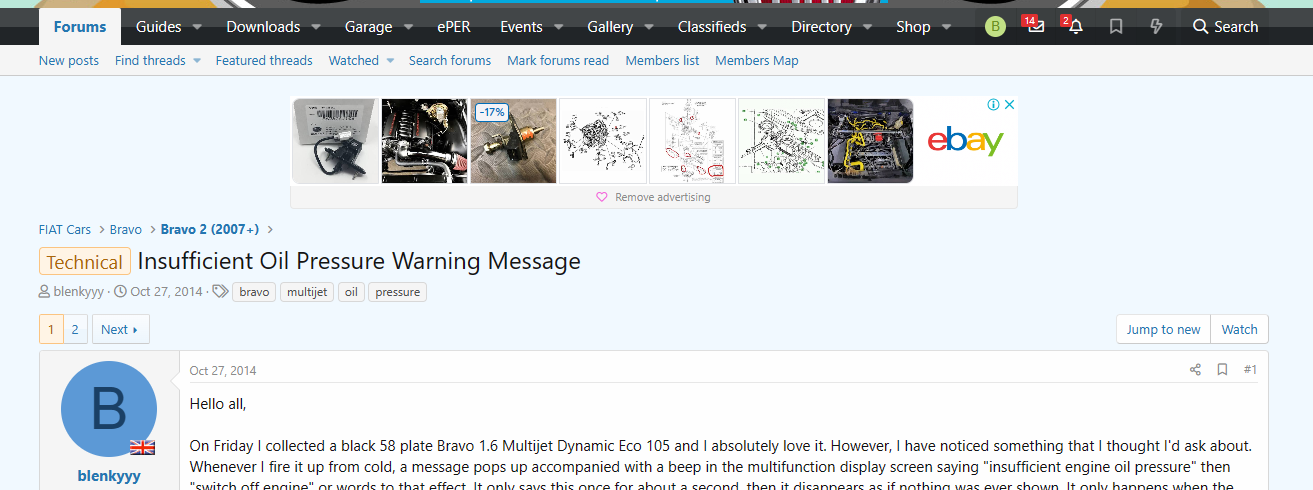This screenshot has width=1313, height=490.
Task: Expand the Shop menu dropdown arrow
Action: click(947, 27)
